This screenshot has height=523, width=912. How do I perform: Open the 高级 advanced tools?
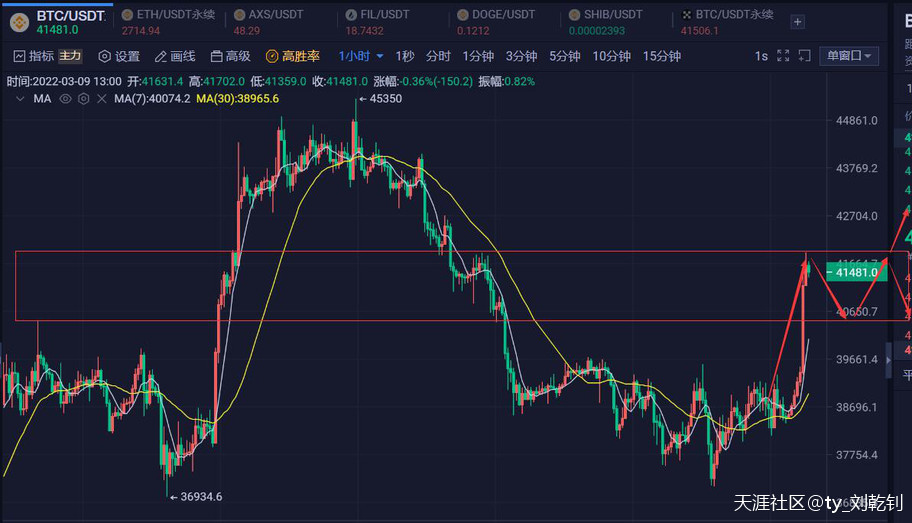(230, 56)
